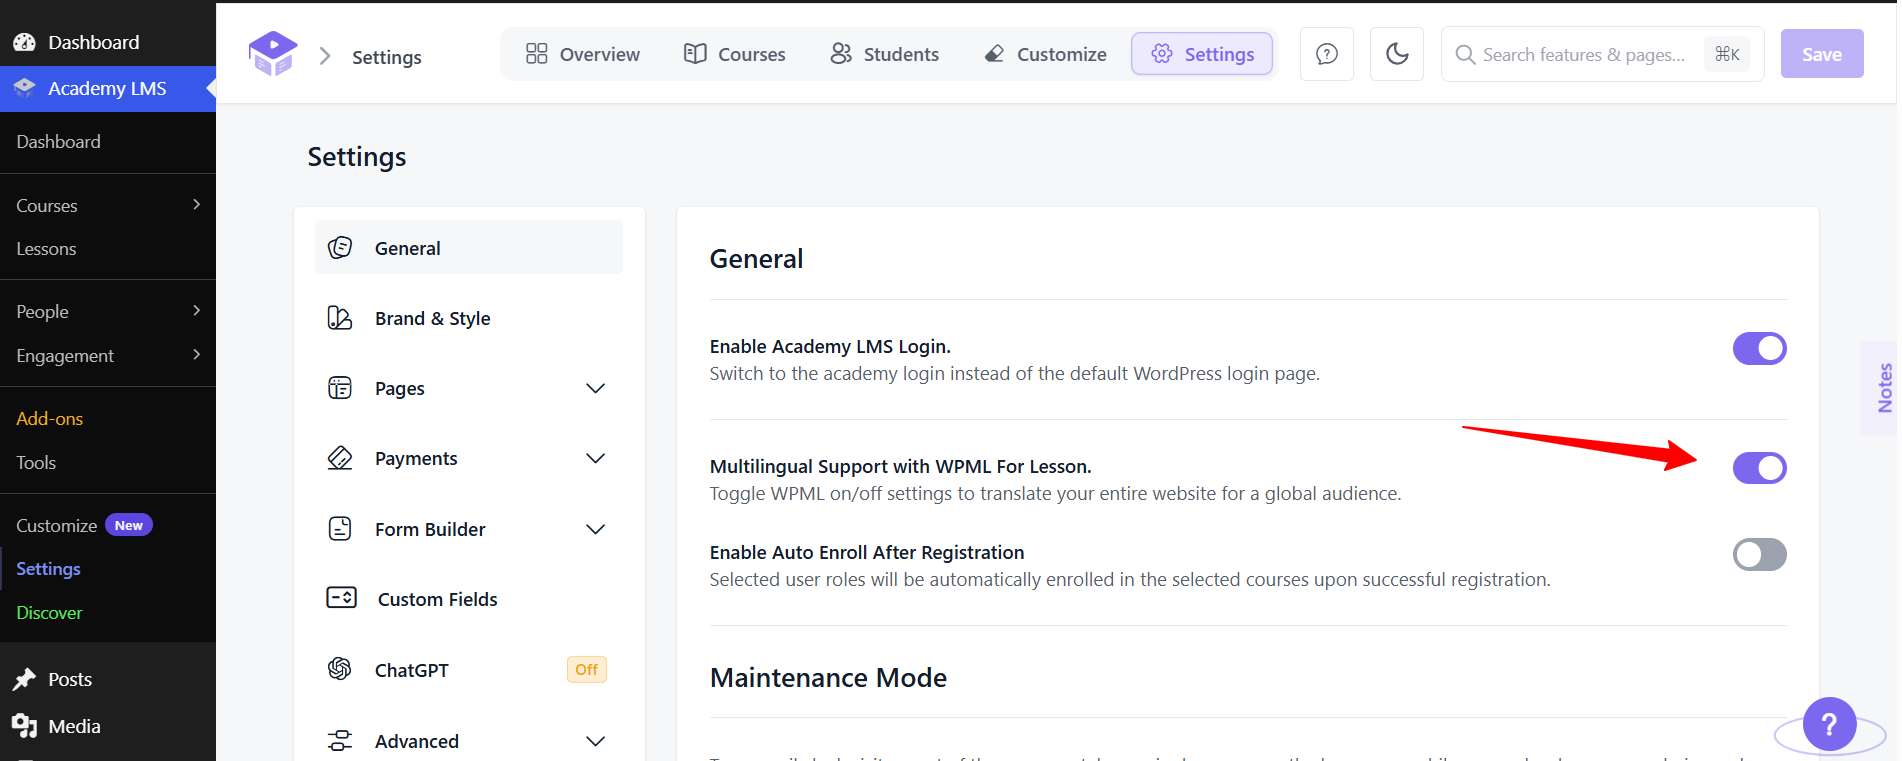Click the Brand & Style icon

(x=340, y=318)
